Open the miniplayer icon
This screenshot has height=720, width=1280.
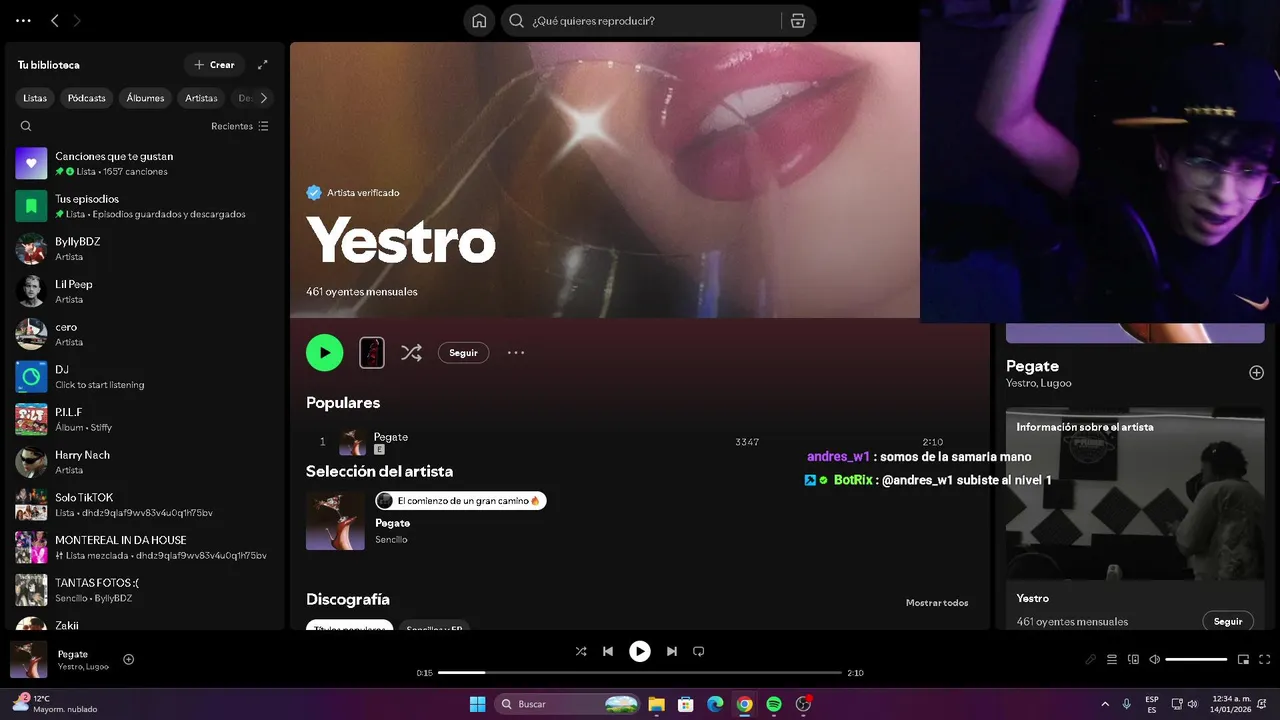pyautogui.click(x=1243, y=659)
